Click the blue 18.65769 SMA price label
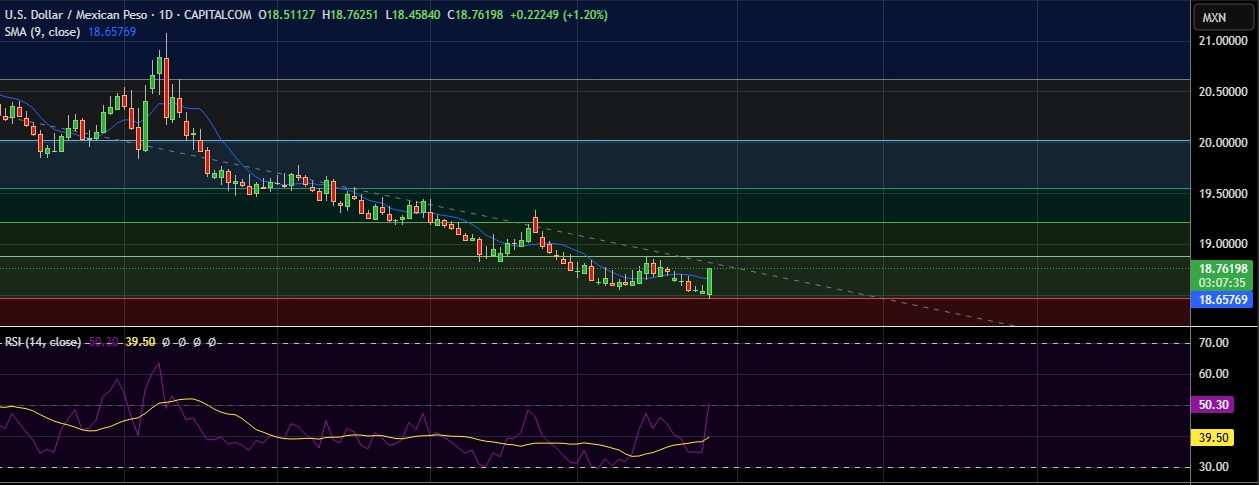Screen dimensions: 1259x485 [1221, 300]
